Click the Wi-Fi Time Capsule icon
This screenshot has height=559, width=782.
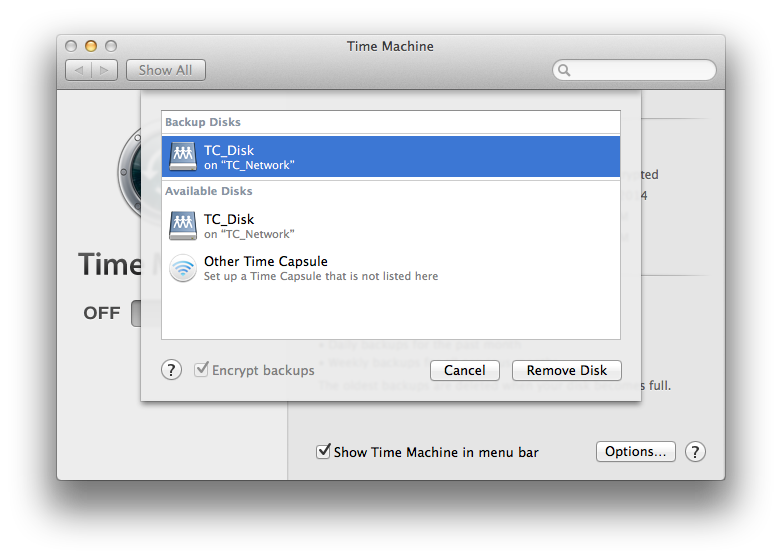[x=183, y=268]
